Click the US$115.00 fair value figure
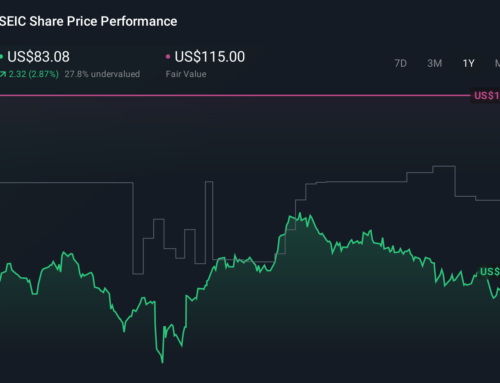Viewport: 500px width, 383px height. coord(210,57)
